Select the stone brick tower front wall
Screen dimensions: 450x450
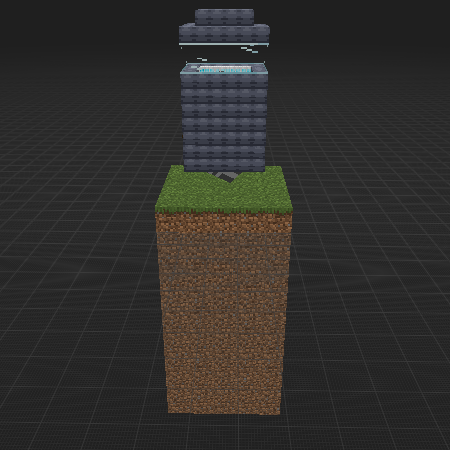point(224,123)
